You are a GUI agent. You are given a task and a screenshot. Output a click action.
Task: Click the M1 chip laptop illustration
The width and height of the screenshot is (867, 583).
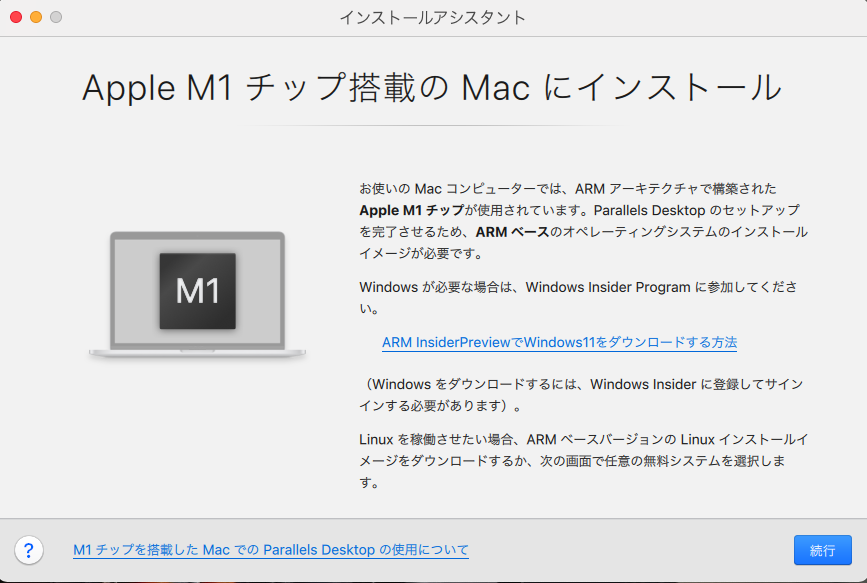pos(197,294)
